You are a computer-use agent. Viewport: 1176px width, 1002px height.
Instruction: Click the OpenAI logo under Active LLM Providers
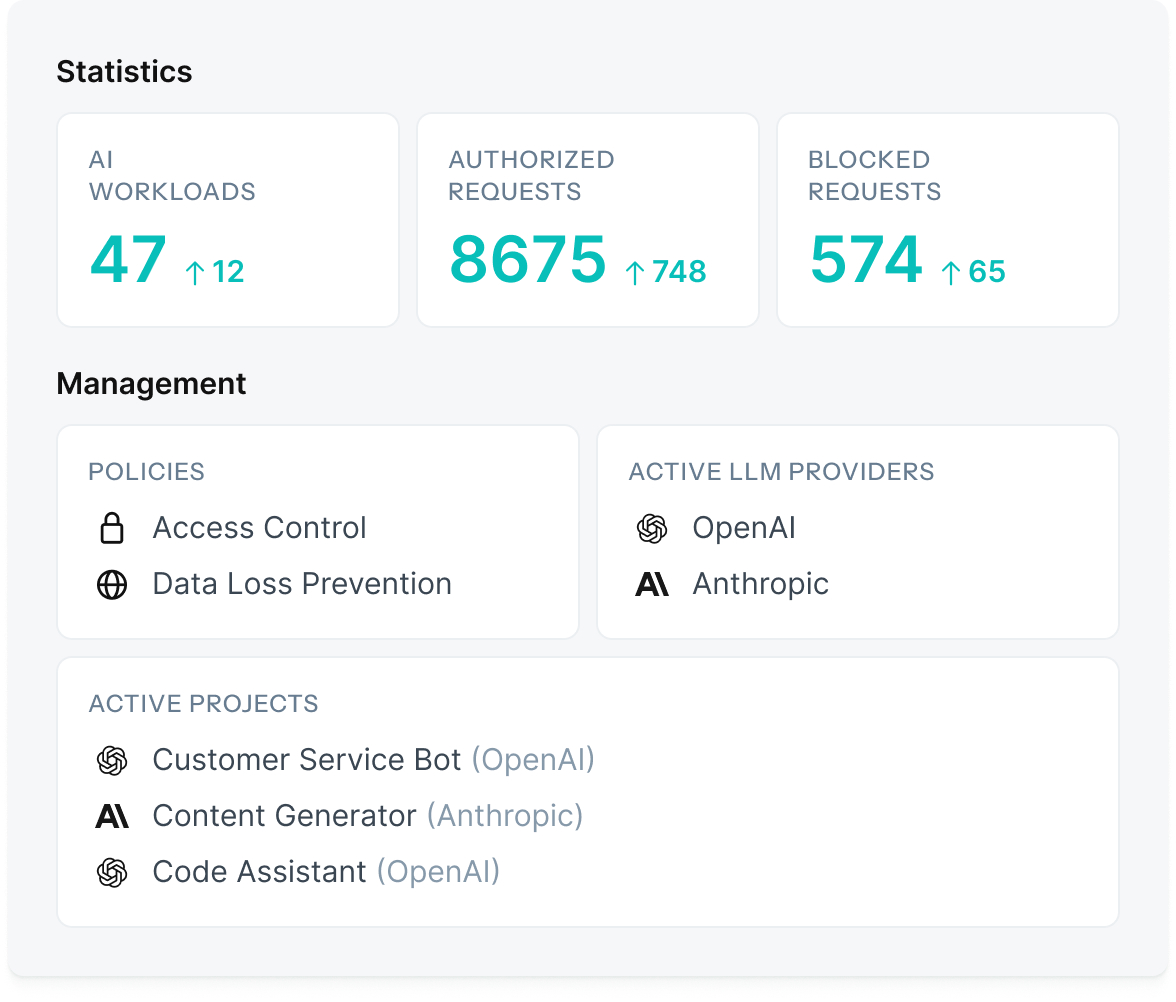[652, 528]
